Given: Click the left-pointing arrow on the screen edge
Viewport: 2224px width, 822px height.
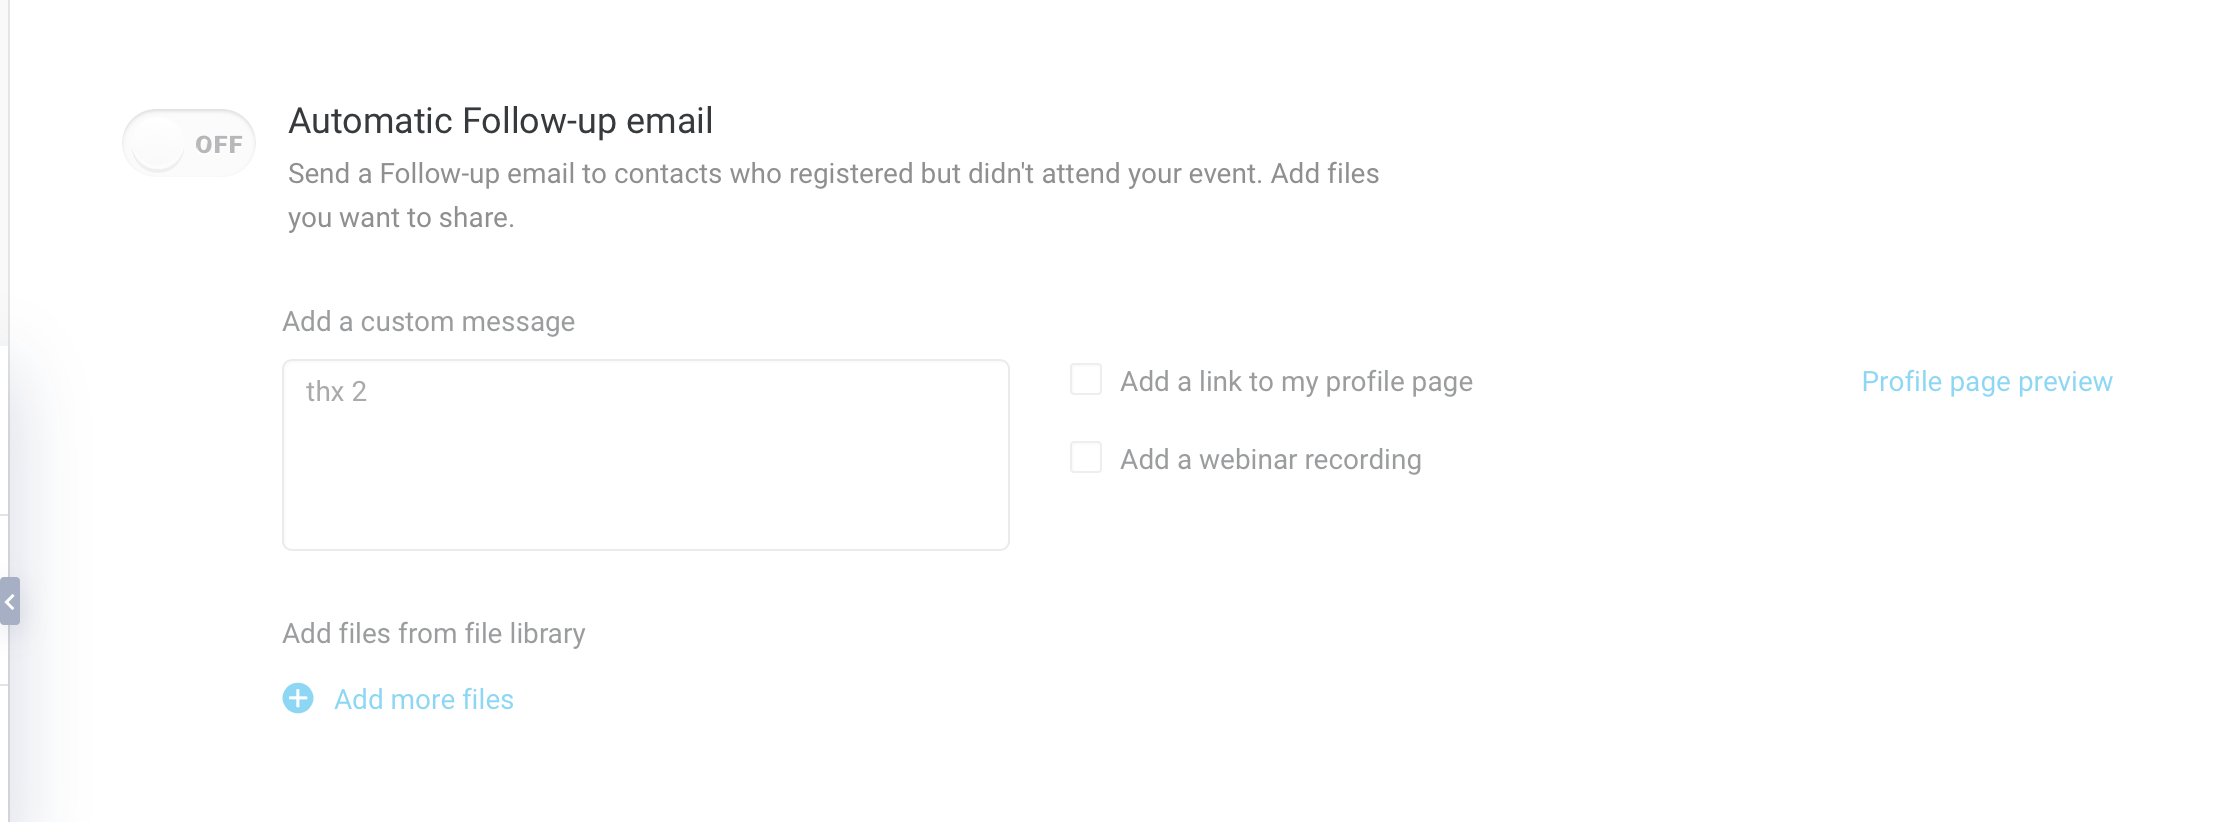Looking at the screenshot, I should 10,601.
